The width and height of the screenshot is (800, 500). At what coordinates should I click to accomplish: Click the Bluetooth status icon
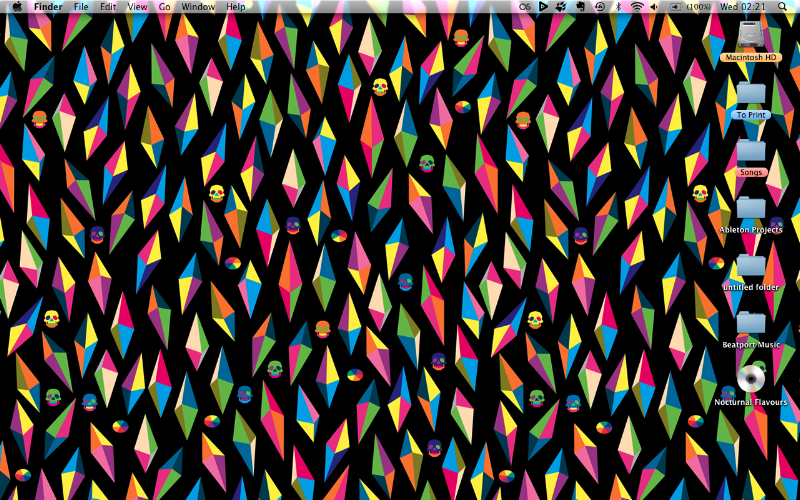618,7
